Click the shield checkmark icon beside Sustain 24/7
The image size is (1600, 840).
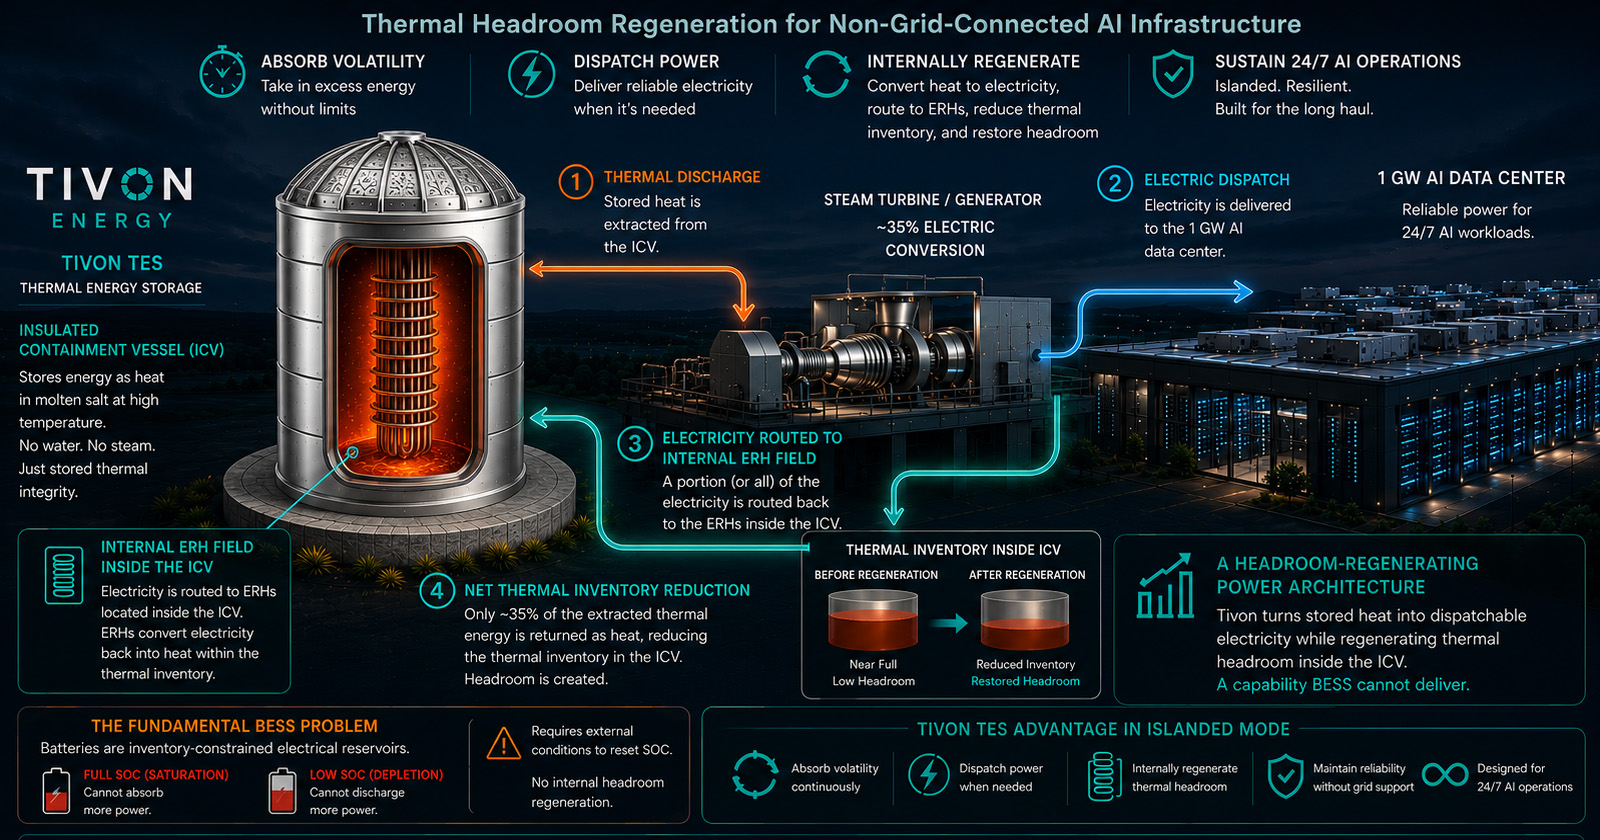[x=1173, y=73]
